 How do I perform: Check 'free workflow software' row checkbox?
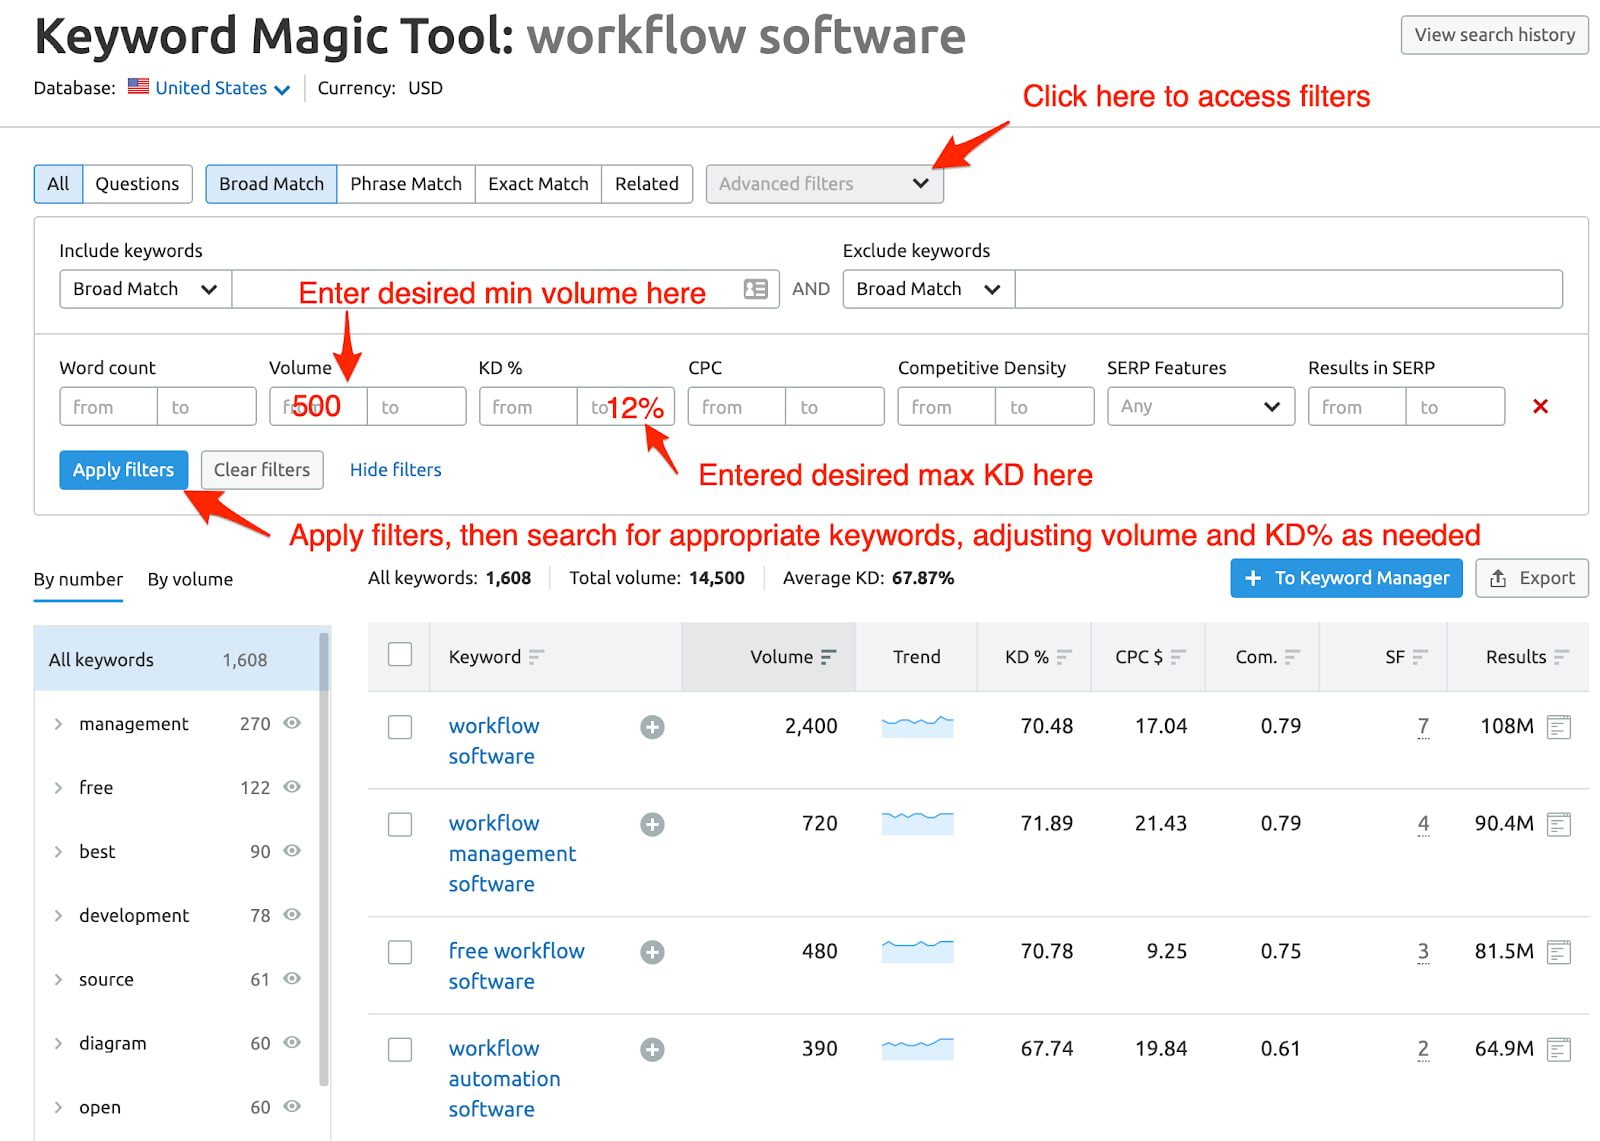(x=400, y=952)
